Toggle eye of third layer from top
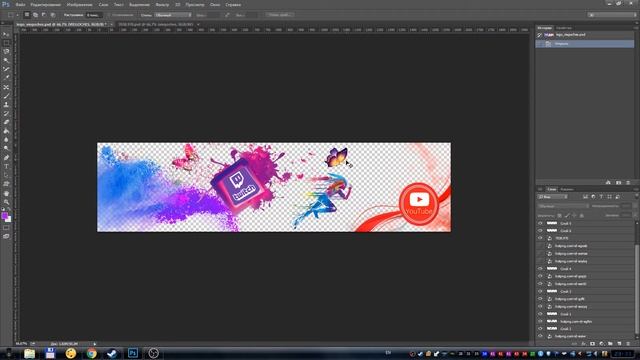 click(x=540, y=238)
